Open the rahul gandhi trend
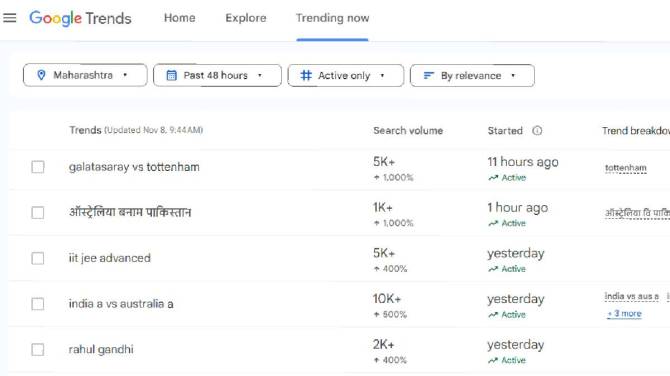The height and width of the screenshot is (376, 670). (101, 350)
